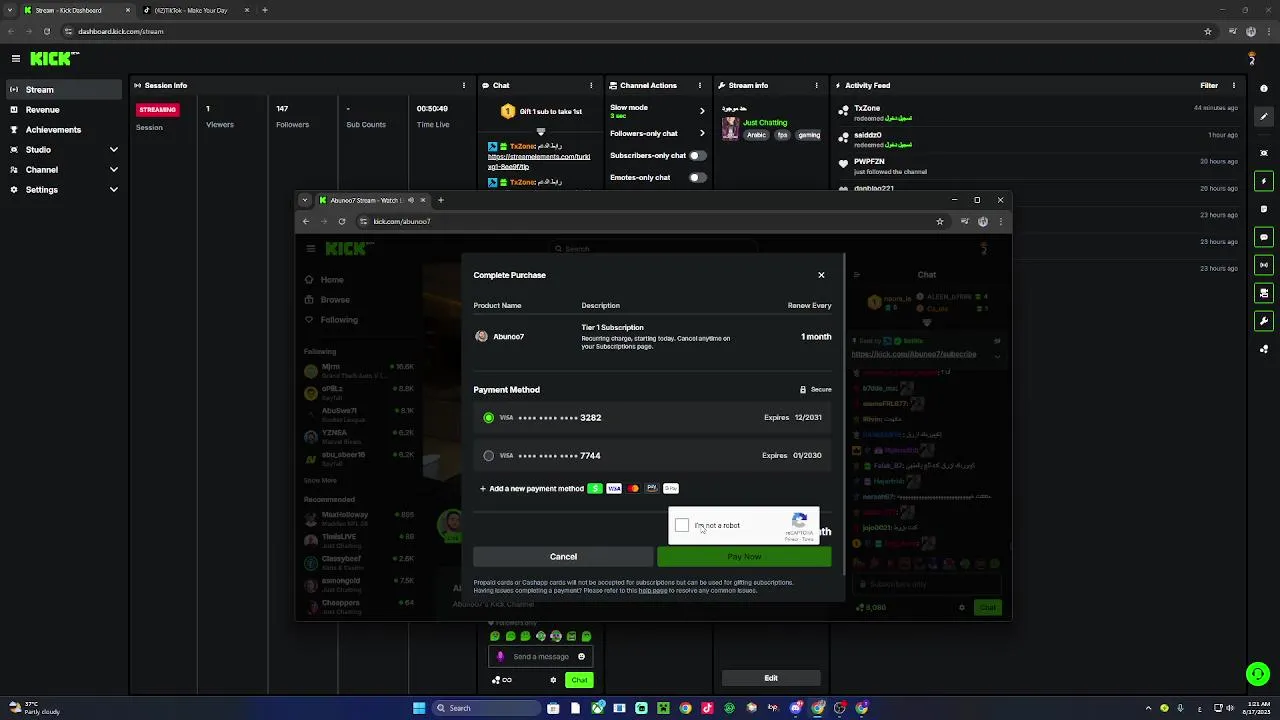
Task: Click the dashboard address bar URL
Action: click(121, 31)
